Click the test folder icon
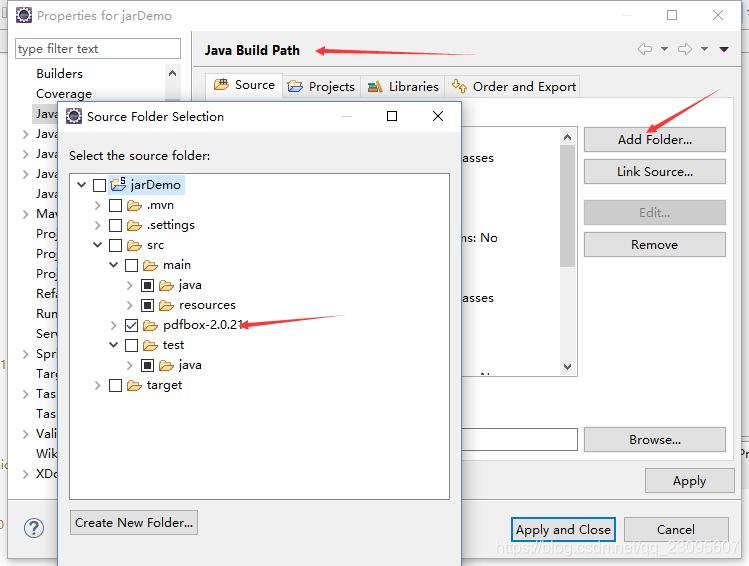Image resolution: width=749 pixels, height=566 pixels. click(x=150, y=345)
